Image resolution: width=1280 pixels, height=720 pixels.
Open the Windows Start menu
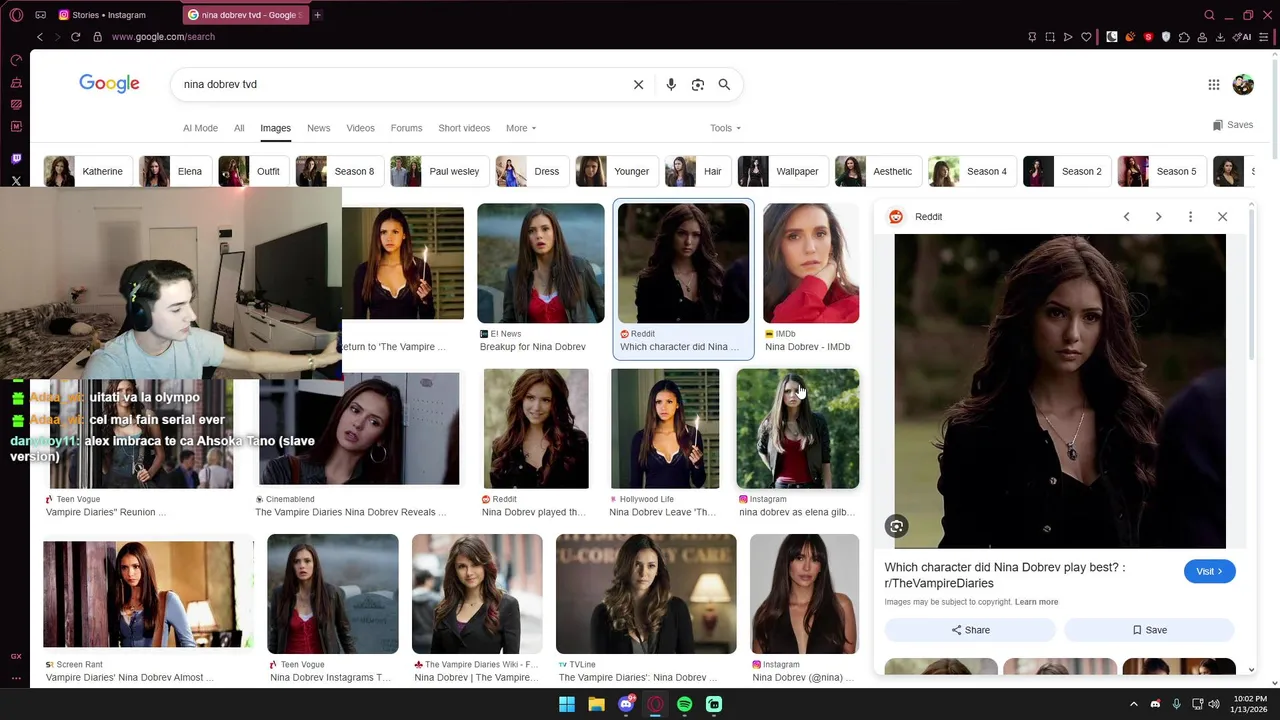point(567,704)
